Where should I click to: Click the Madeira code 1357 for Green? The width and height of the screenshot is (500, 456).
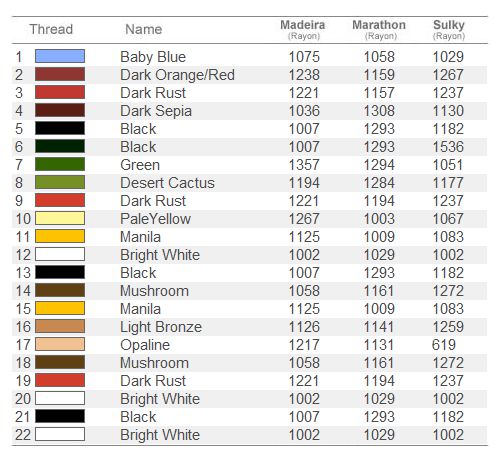coord(304,165)
